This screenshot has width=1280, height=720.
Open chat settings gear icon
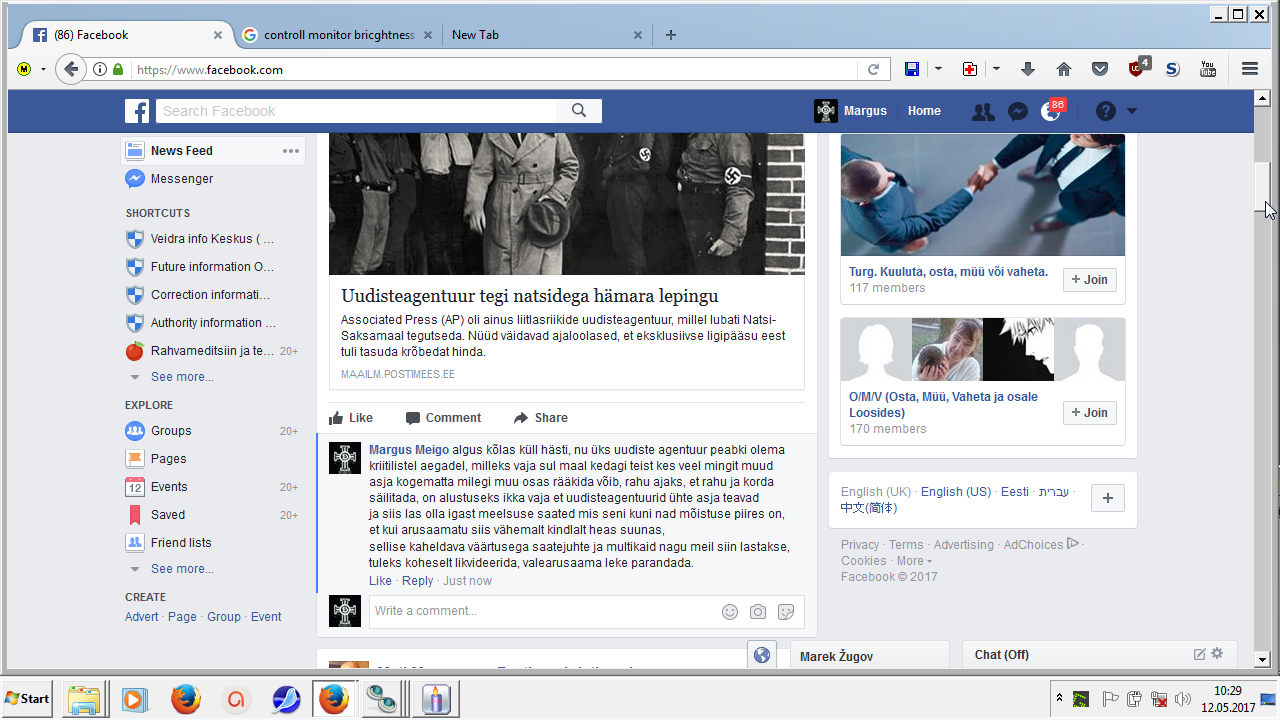pos(1217,654)
